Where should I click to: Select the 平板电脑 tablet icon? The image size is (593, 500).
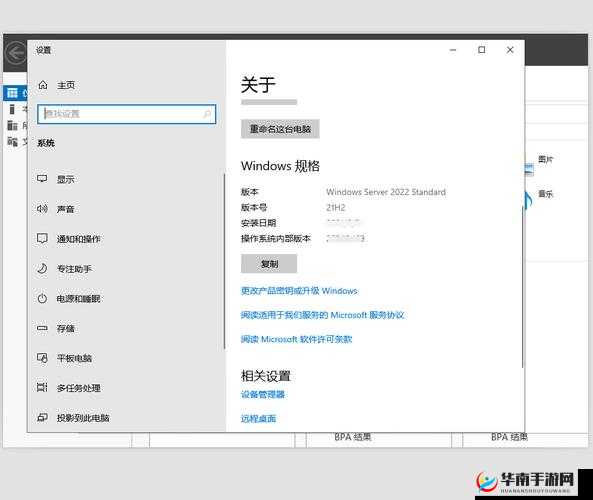coord(42,358)
